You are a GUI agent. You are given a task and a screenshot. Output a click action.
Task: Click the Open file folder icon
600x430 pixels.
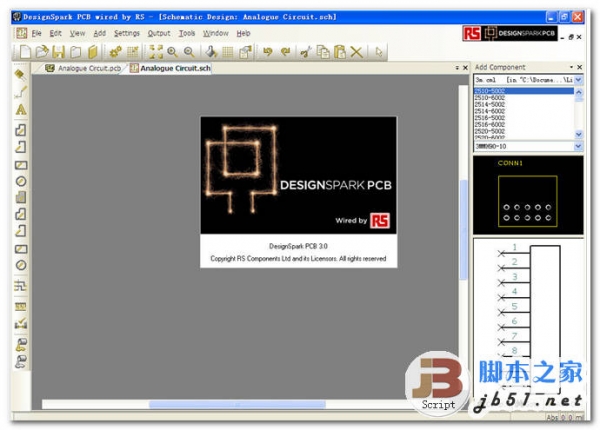(42, 52)
